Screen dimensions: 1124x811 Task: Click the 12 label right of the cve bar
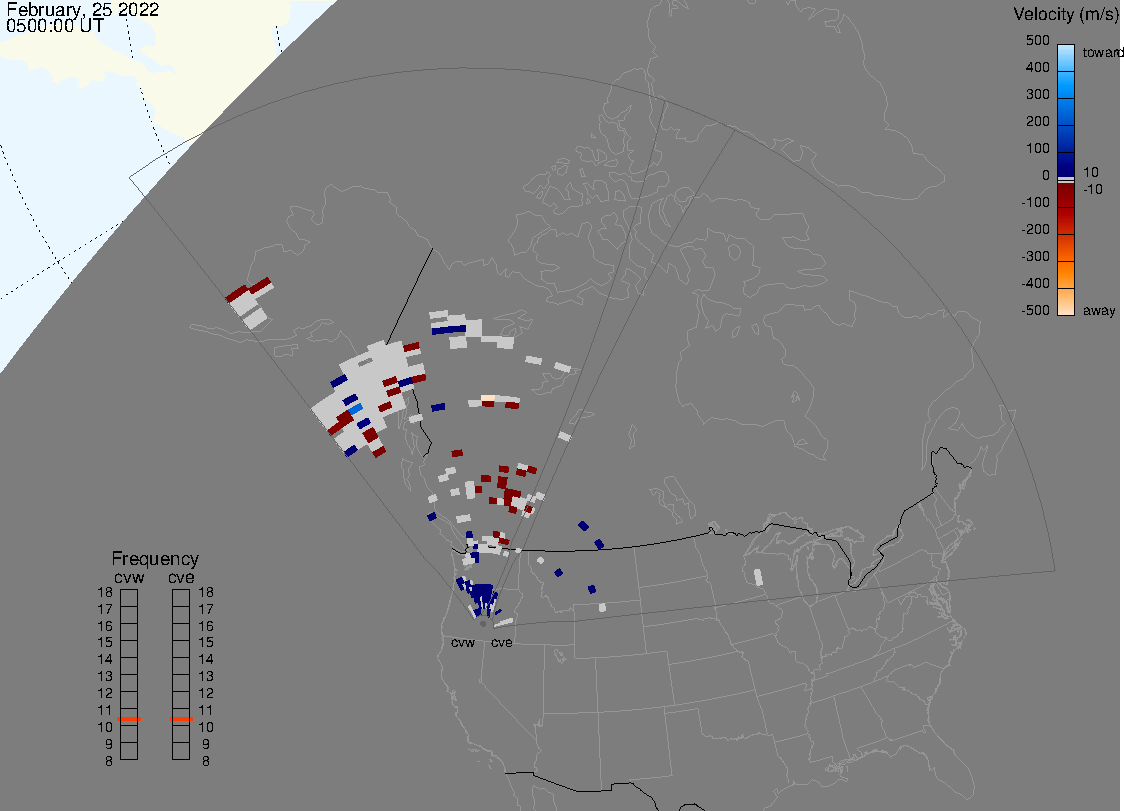(x=206, y=693)
